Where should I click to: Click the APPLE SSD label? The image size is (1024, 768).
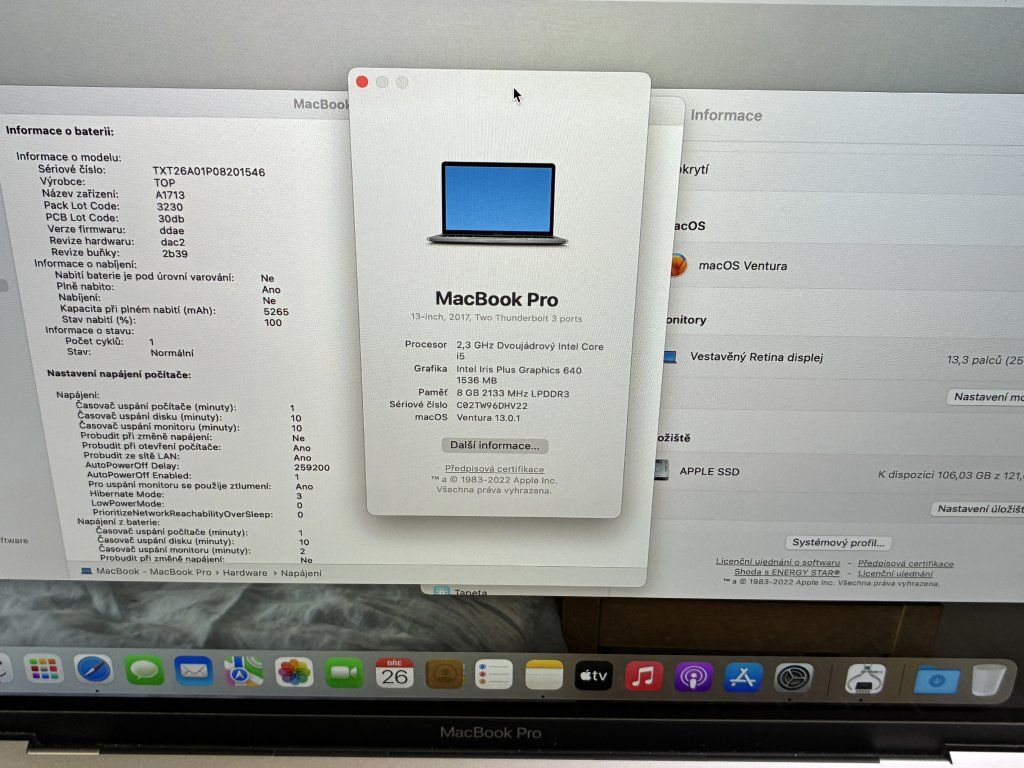coord(709,471)
